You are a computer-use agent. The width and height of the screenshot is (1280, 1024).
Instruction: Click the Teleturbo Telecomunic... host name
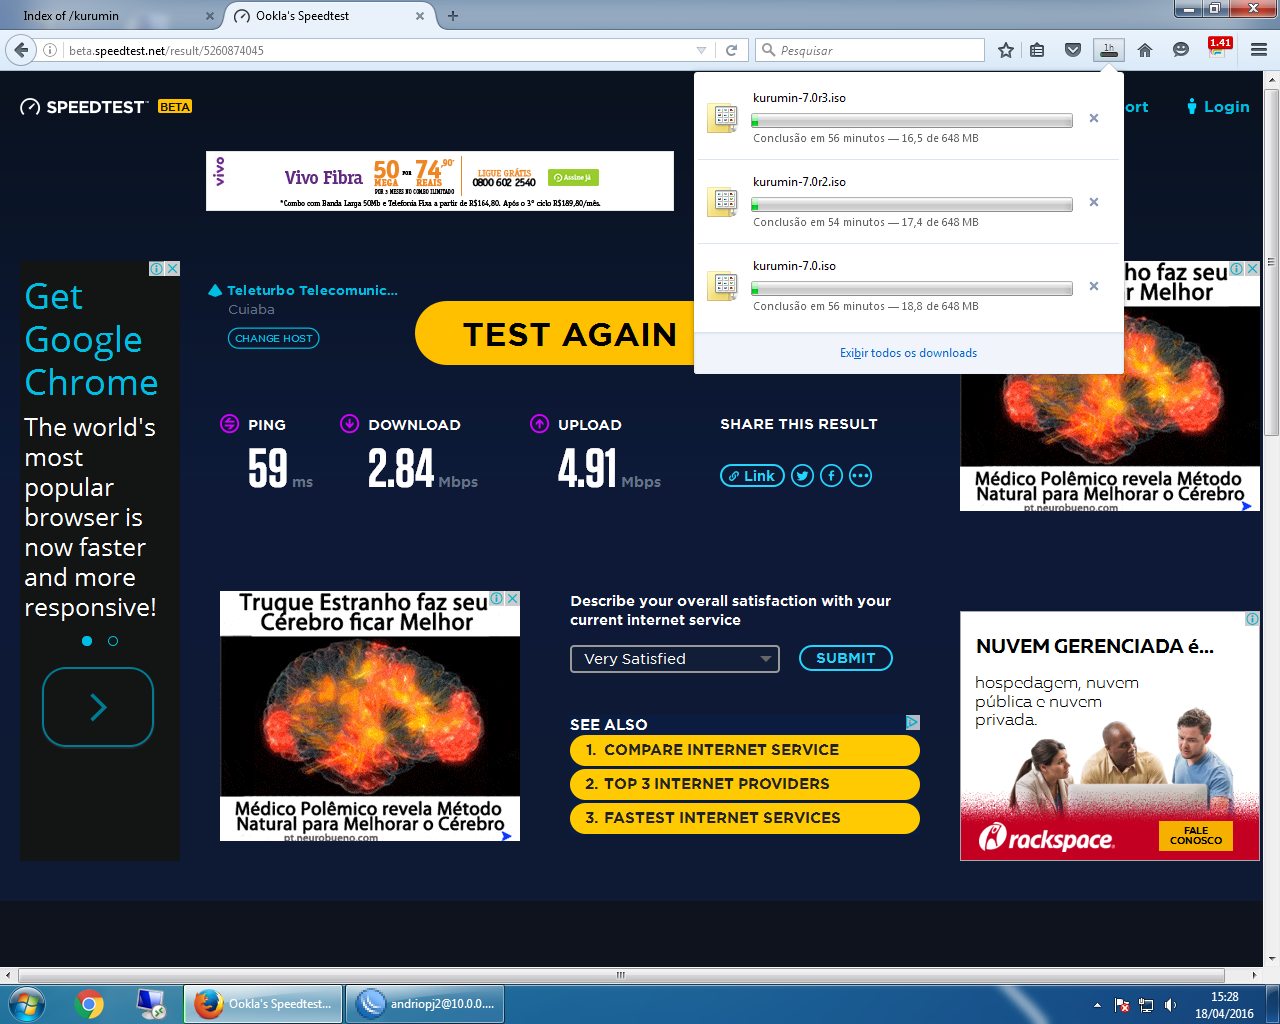pyautogui.click(x=312, y=291)
